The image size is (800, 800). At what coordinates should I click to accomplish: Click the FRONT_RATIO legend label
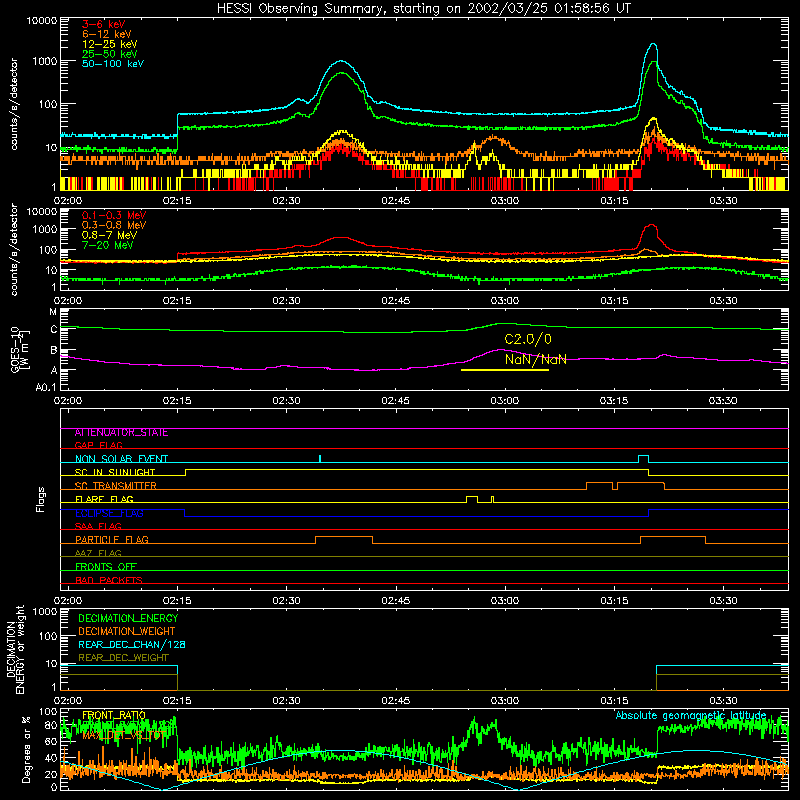tap(114, 715)
